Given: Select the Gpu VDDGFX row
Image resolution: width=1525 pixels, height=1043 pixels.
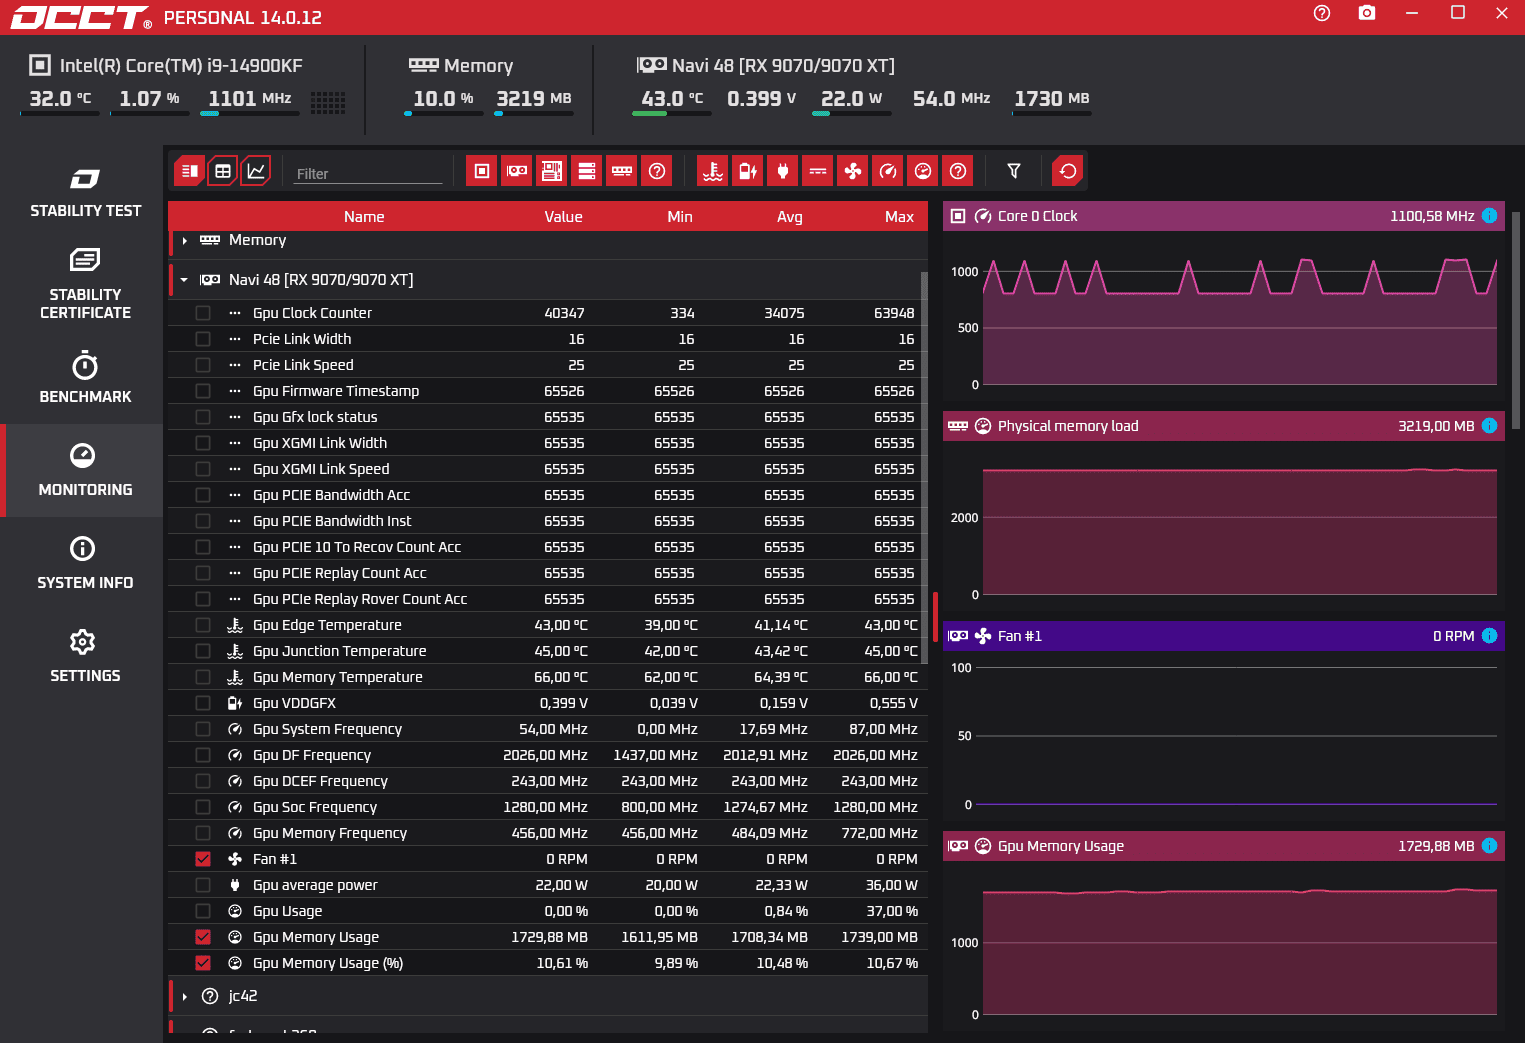Looking at the screenshot, I should point(548,703).
